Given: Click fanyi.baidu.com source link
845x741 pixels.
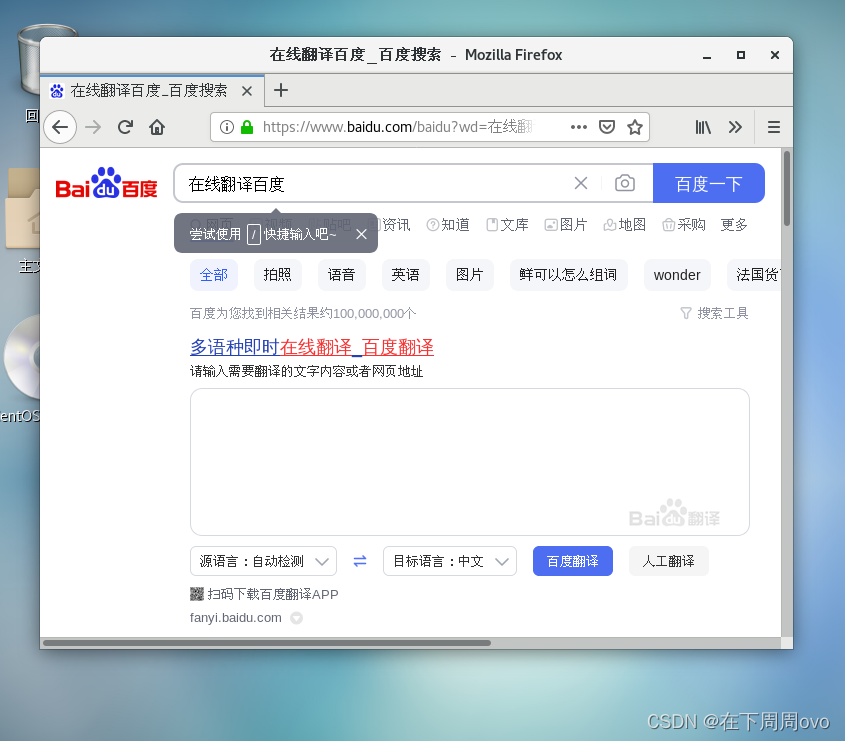Looking at the screenshot, I should pyautogui.click(x=236, y=618).
